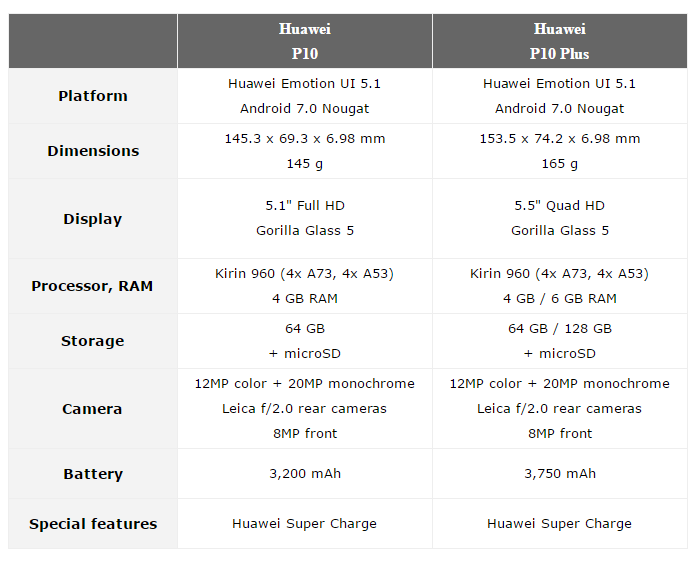
Task: Click the 3,200 mAh battery value
Action: coord(305,474)
